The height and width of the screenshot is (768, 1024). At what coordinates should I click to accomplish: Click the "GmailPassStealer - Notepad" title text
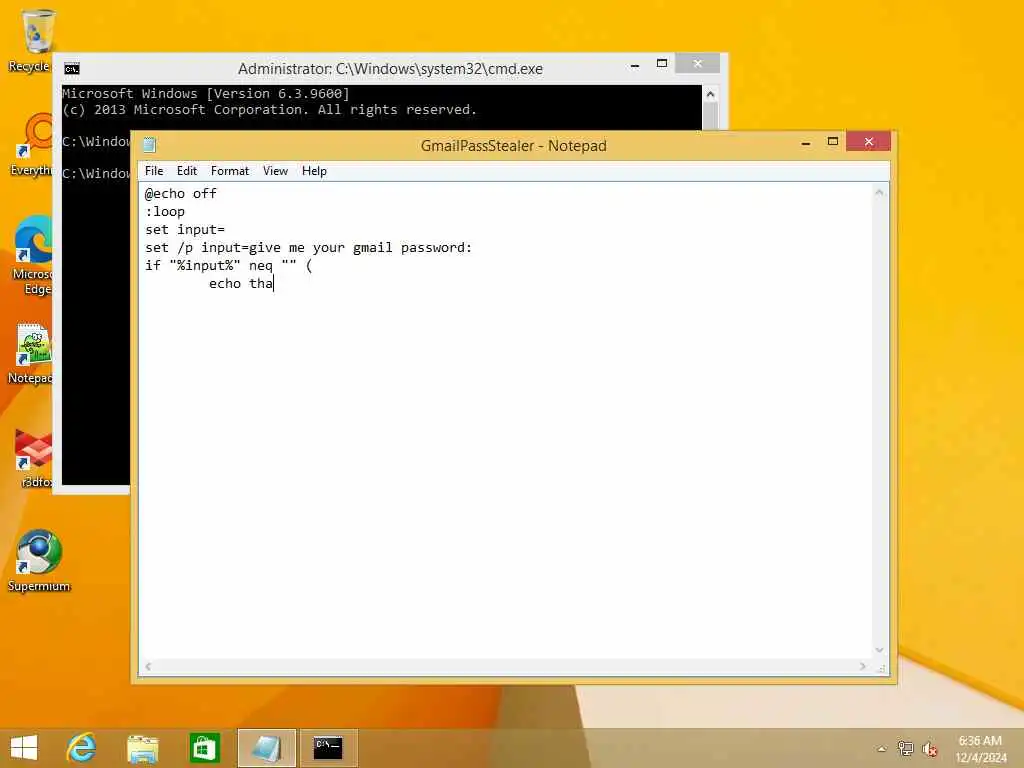(513, 146)
